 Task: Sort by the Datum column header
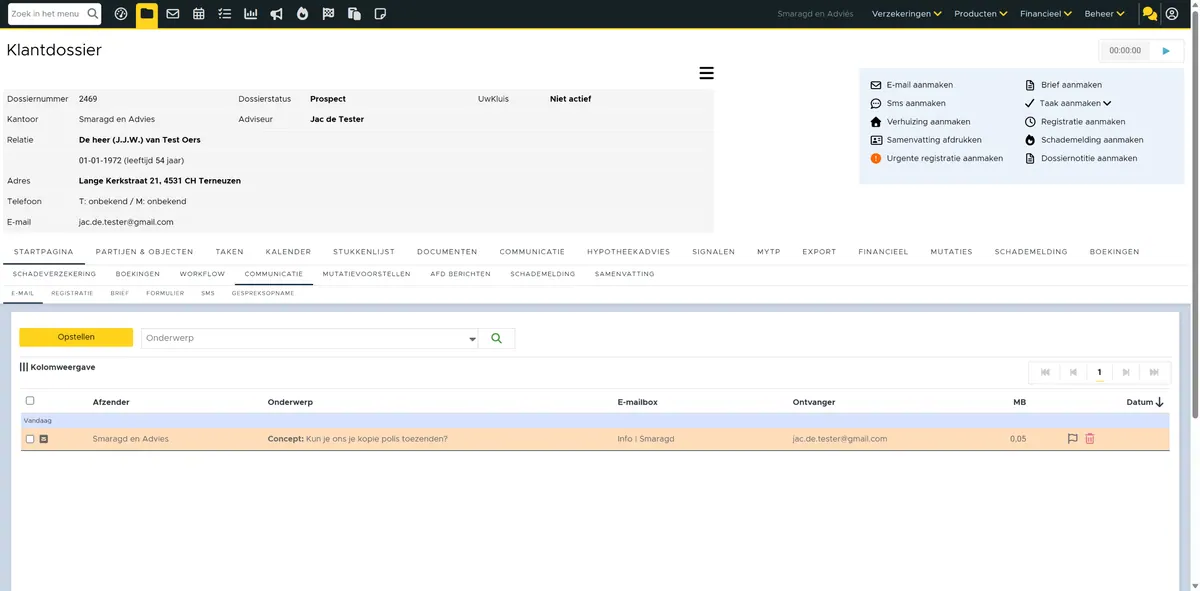(1145, 402)
